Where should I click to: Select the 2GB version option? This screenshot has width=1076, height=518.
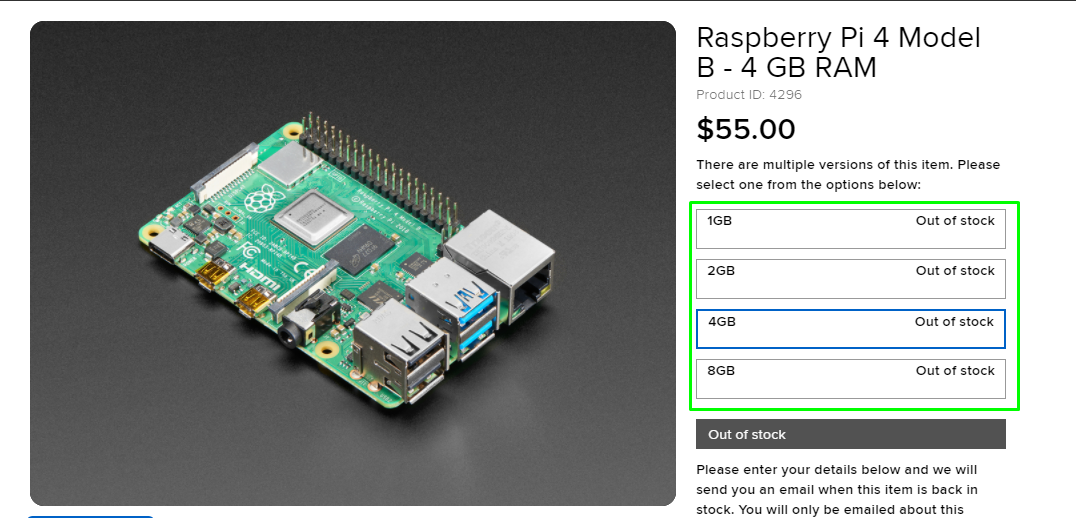[x=850, y=279]
